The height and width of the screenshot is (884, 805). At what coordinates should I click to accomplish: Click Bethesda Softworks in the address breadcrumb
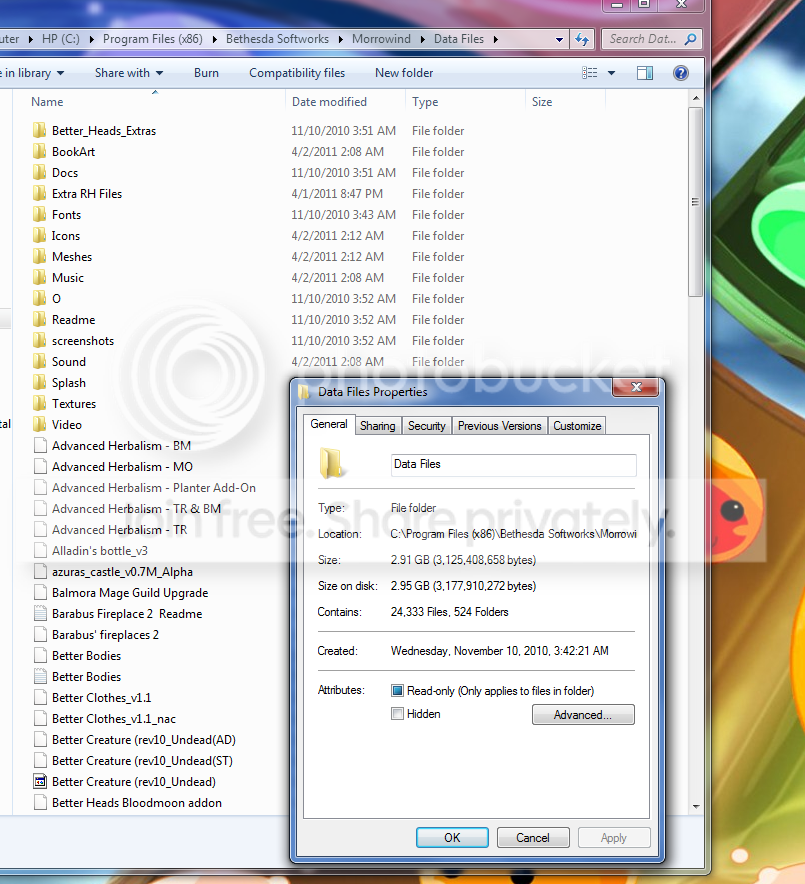[277, 39]
